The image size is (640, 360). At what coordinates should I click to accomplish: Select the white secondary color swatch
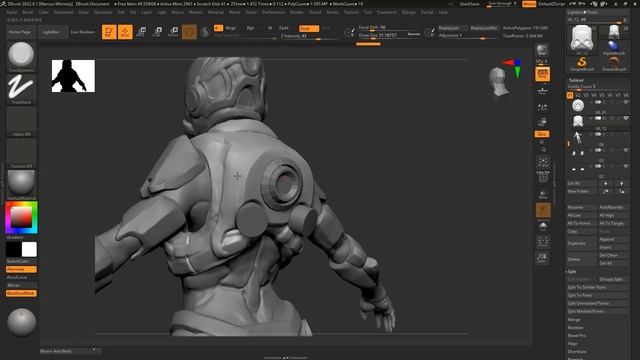point(29,249)
